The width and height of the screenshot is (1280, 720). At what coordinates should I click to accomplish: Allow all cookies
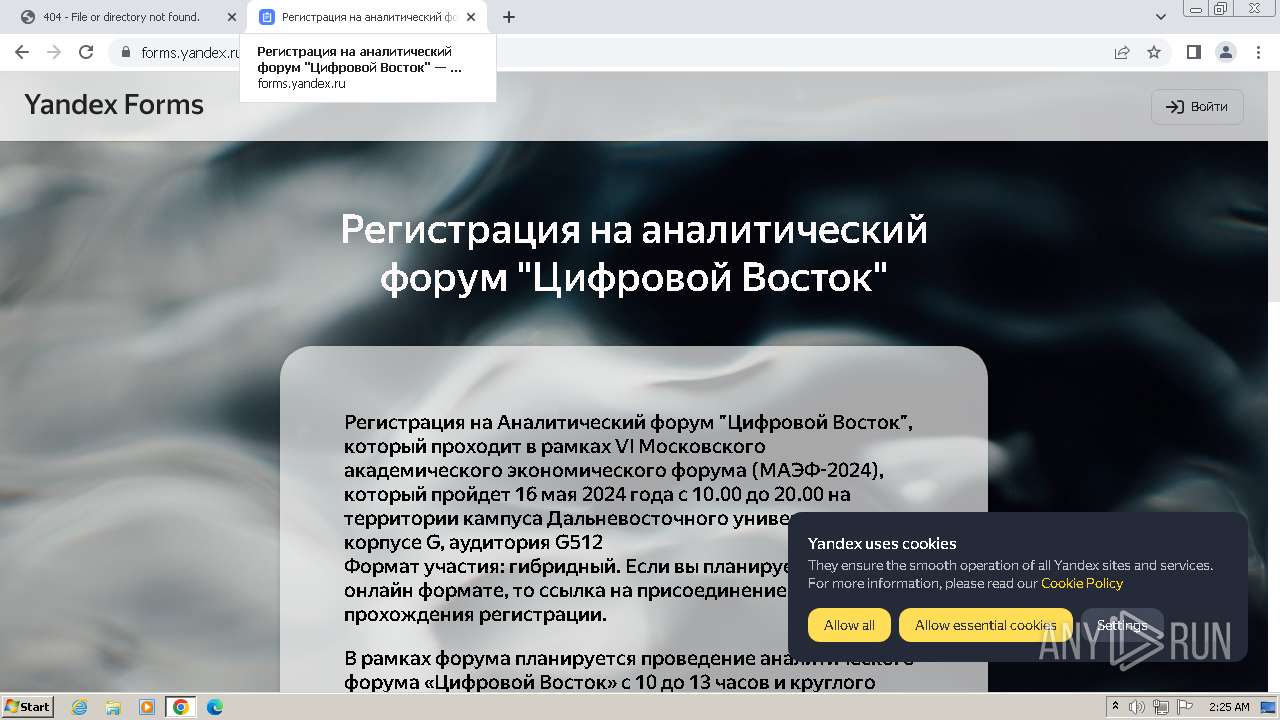tap(849, 625)
